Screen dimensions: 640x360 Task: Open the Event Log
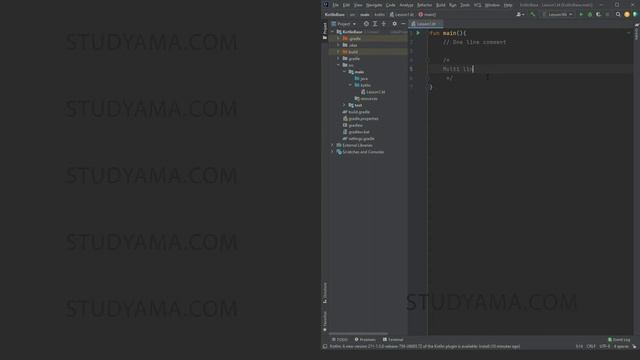tap(619, 340)
